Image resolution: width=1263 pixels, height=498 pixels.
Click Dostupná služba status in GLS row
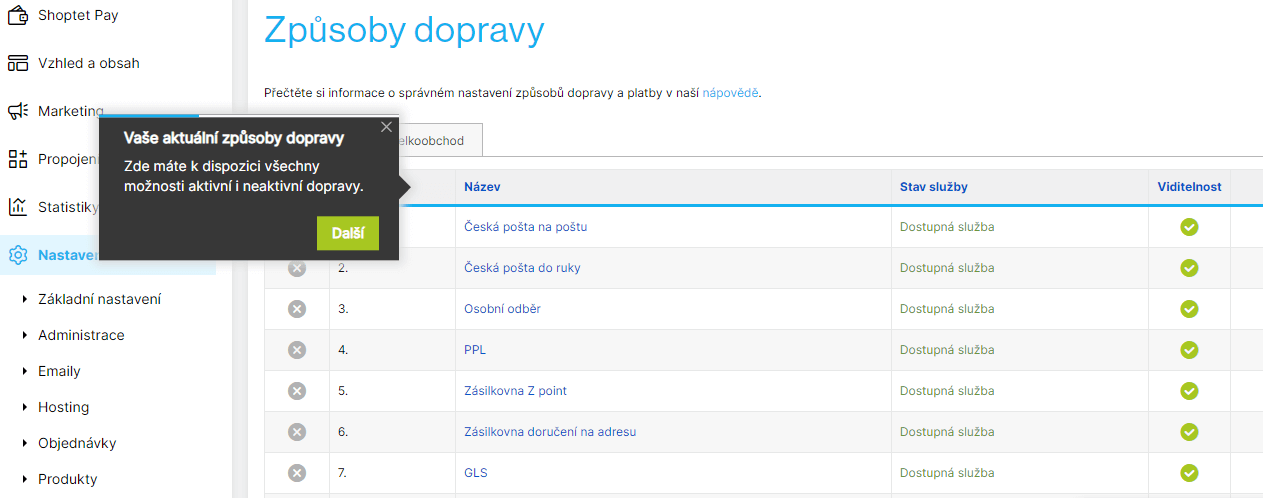pos(947,473)
